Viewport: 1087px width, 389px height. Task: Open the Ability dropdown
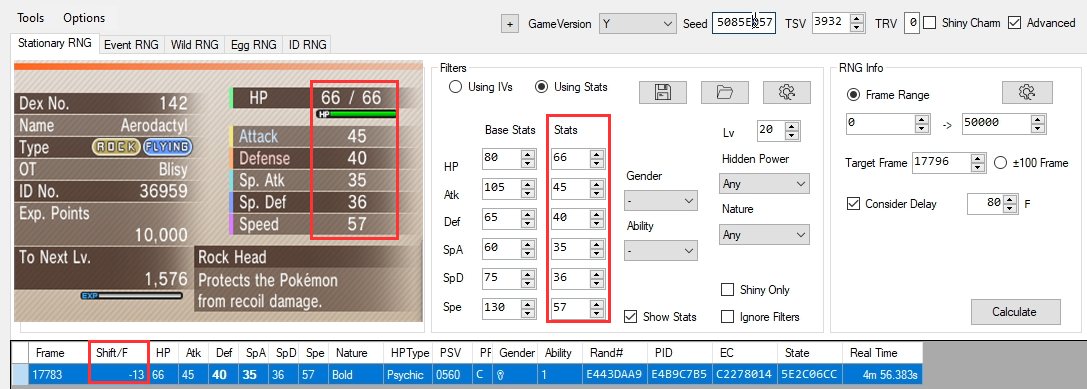click(661, 250)
